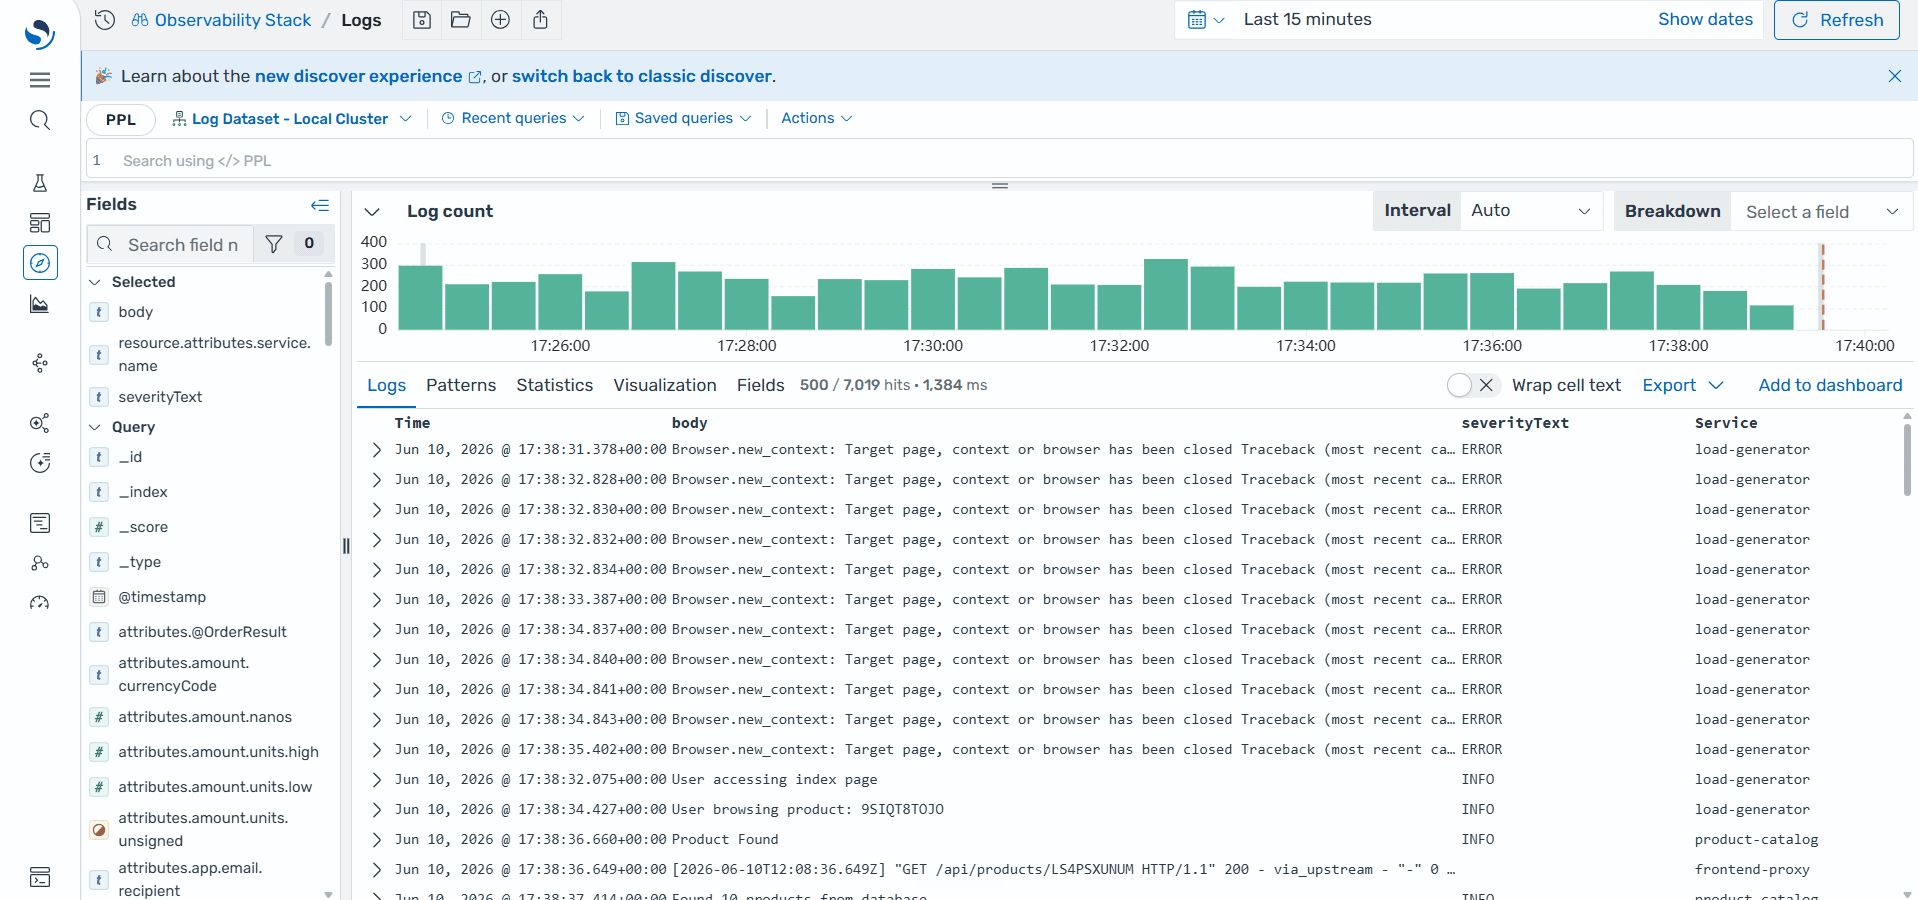The height and width of the screenshot is (900, 1918).
Task: Click the Refresh button
Action: tap(1836, 20)
